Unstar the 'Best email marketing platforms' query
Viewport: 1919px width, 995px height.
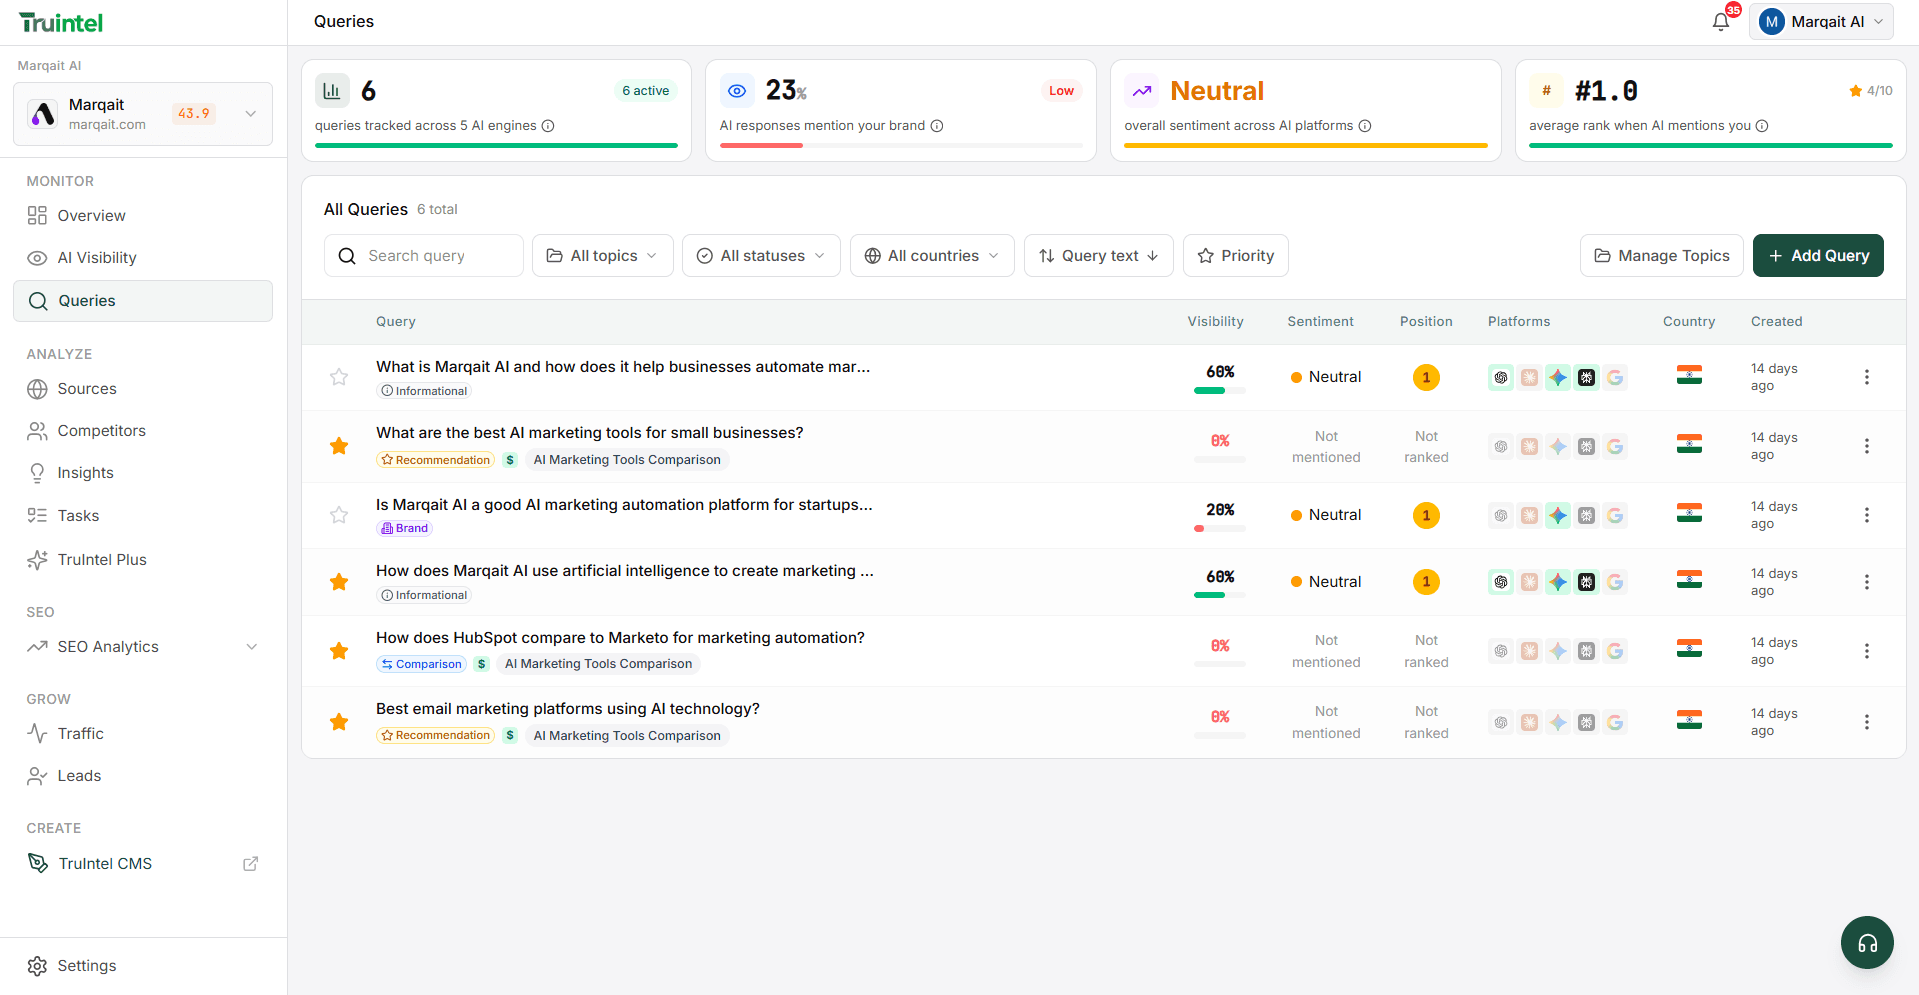339,722
